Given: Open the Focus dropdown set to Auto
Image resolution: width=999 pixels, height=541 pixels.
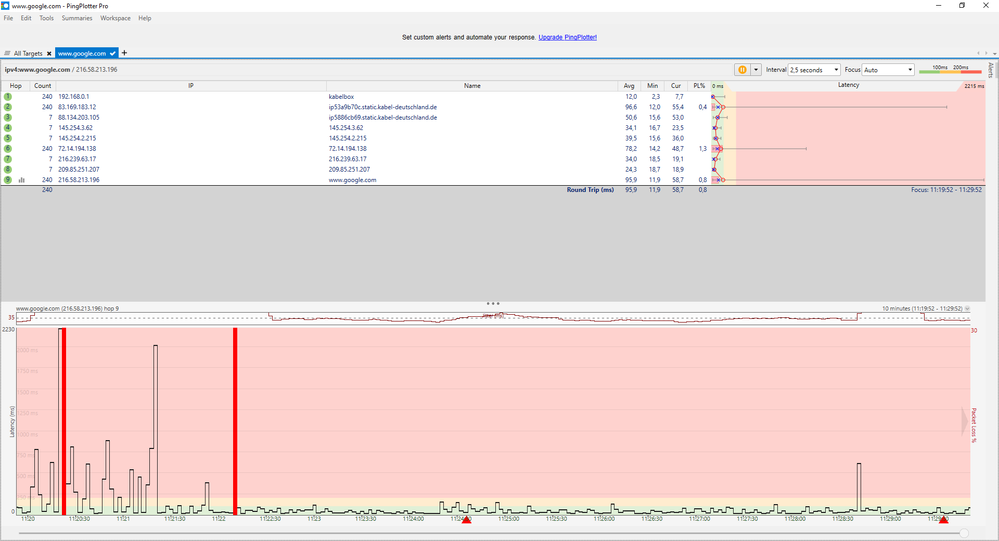Looking at the screenshot, I should coord(888,69).
